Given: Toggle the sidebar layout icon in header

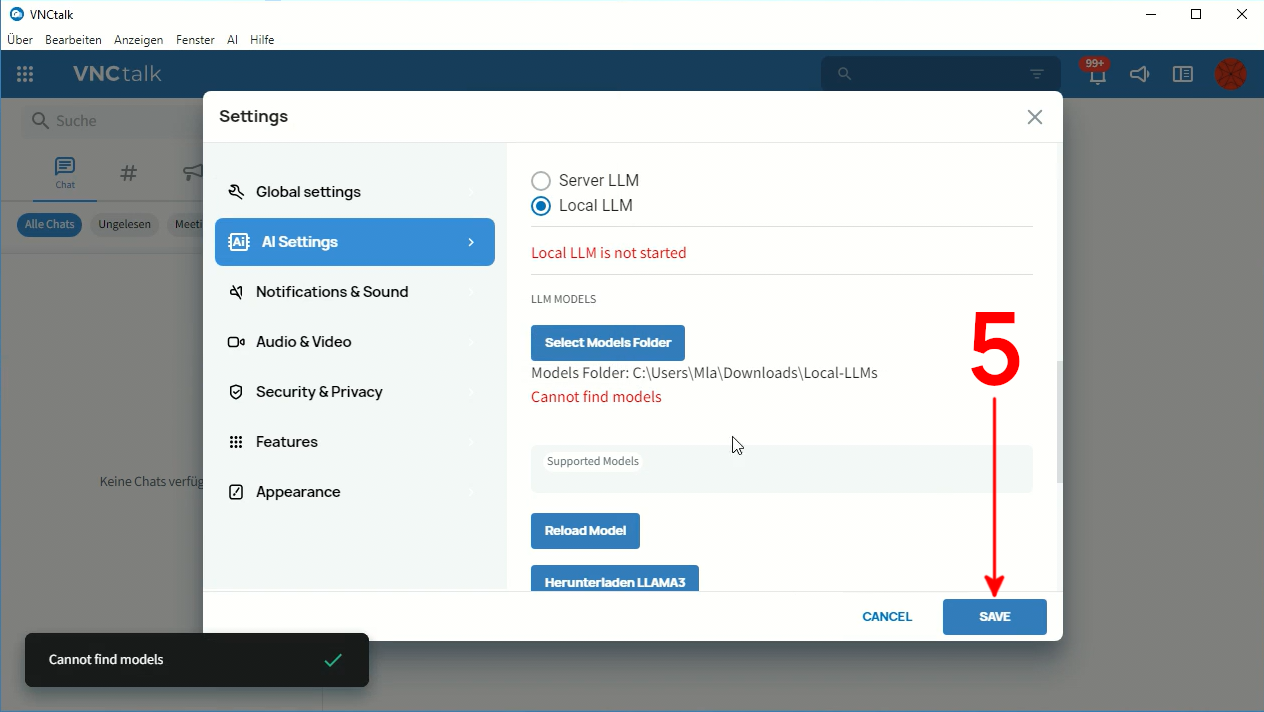Looking at the screenshot, I should pyautogui.click(x=1183, y=74).
